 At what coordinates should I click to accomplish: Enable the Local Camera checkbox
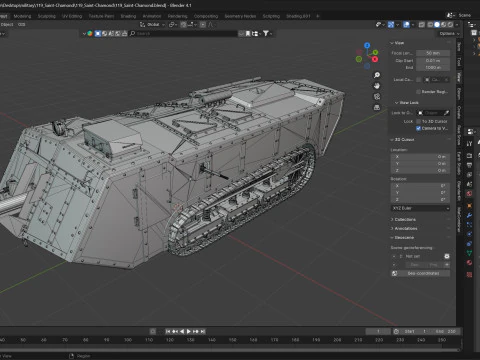[x=419, y=80]
